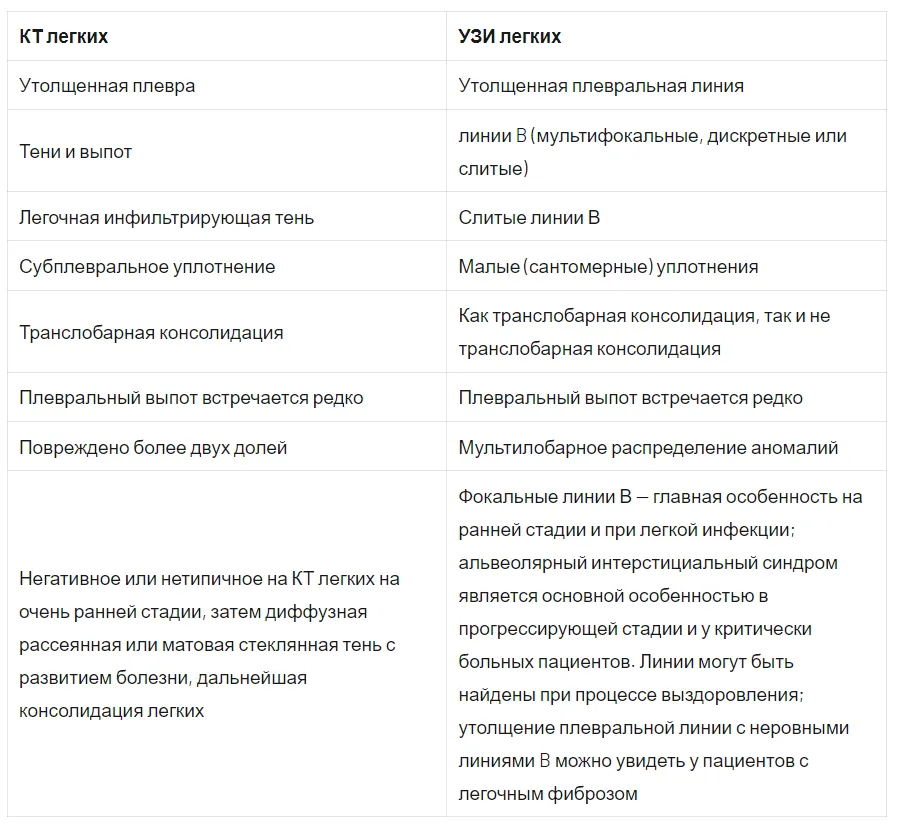Select the 'Повреждено более двух долей' cell
Image resolution: width=900 pixels, height=828 pixels.
153,447
